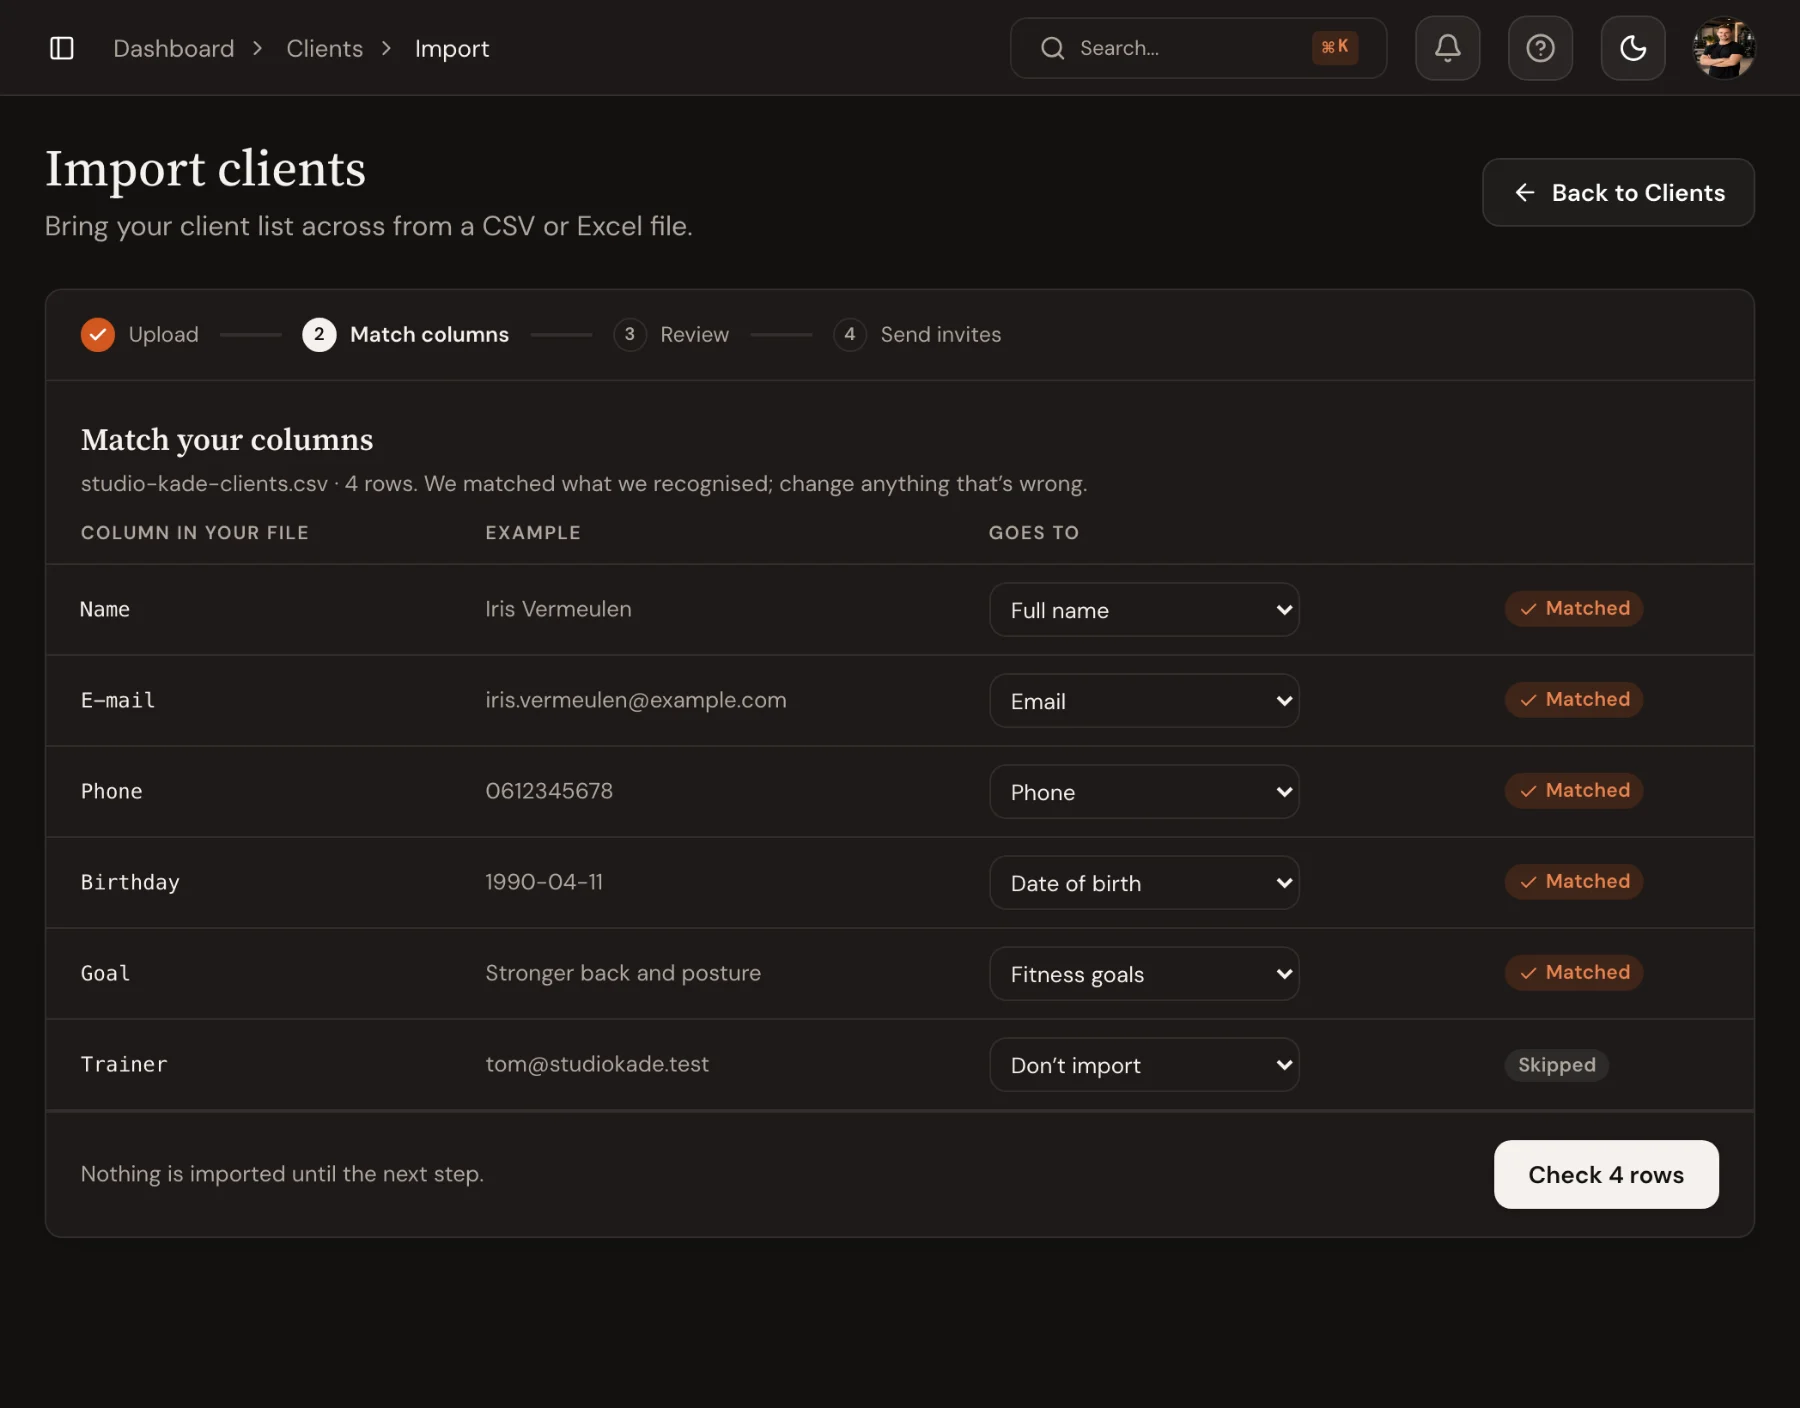Select the Match columns step
The height and width of the screenshot is (1408, 1800).
pyautogui.click(x=406, y=334)
